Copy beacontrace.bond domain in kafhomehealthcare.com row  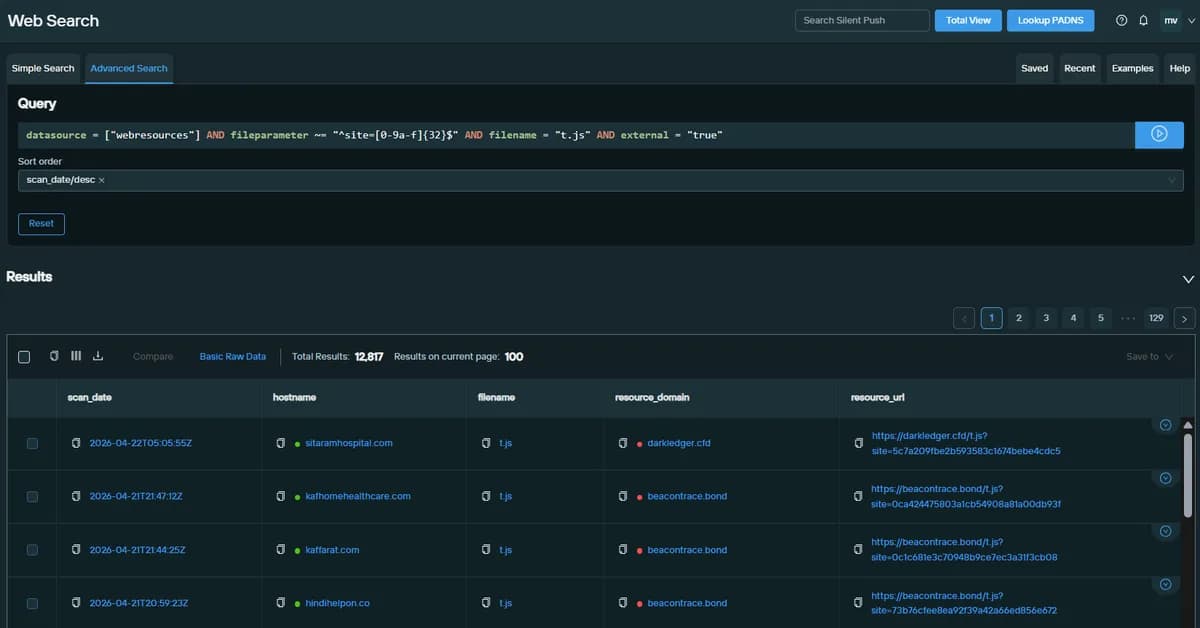coord(623,496)
